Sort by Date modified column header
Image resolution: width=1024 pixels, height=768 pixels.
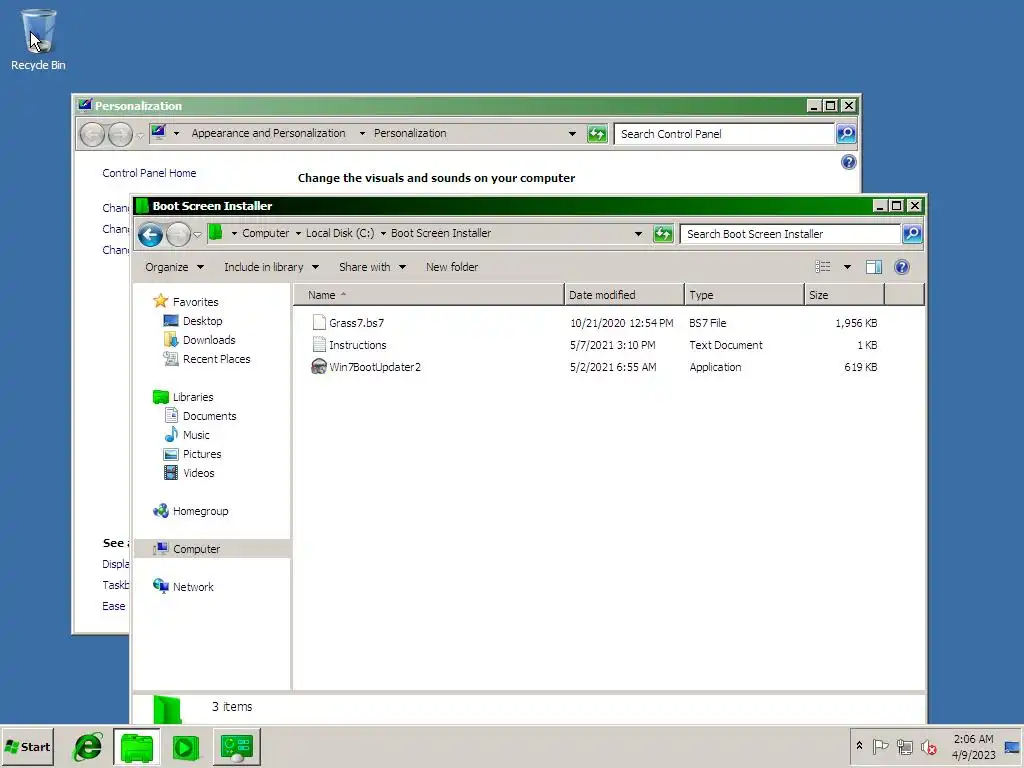(624, 295)
